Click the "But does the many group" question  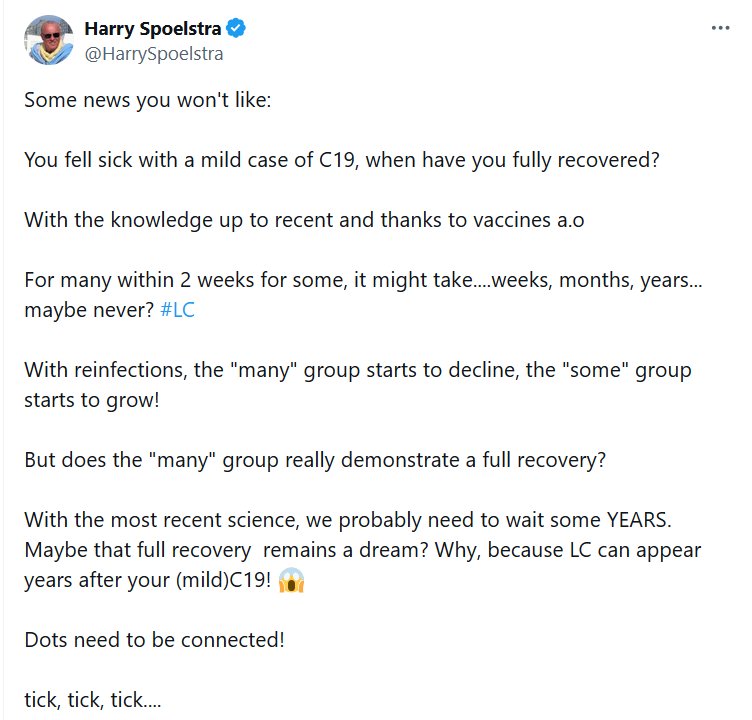point(314,461)
